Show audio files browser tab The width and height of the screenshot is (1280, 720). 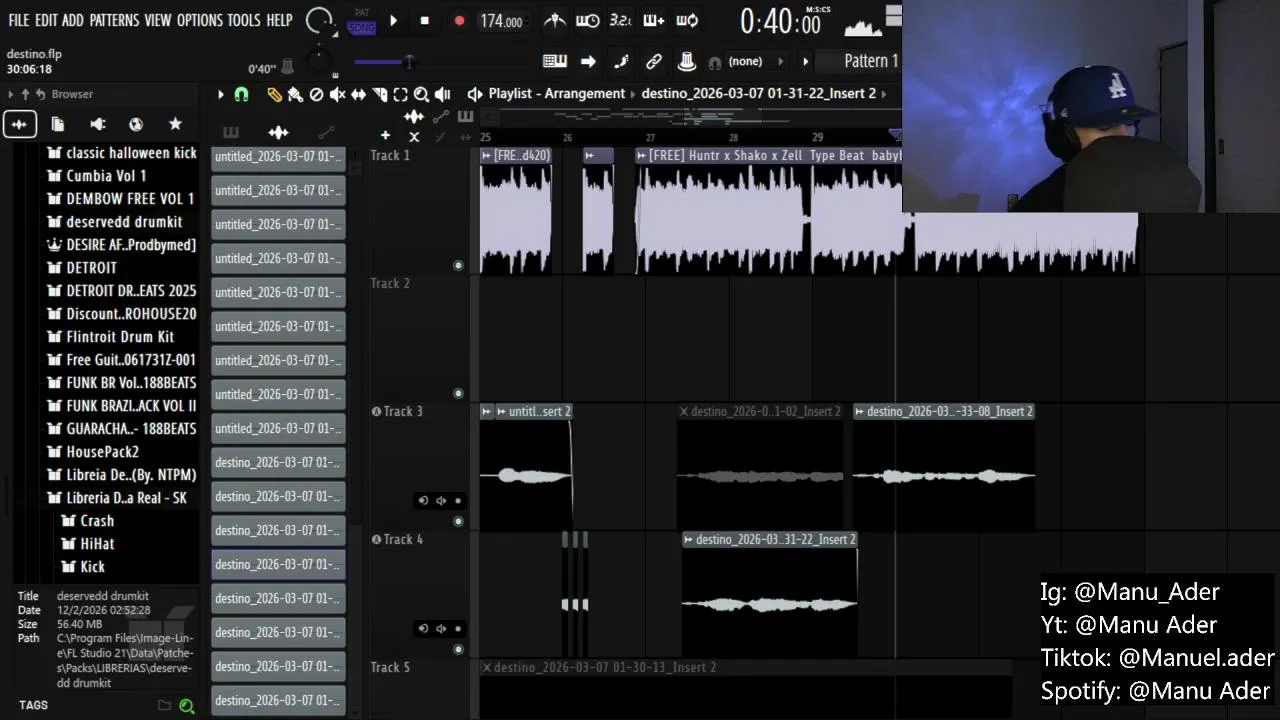(19, 124)
